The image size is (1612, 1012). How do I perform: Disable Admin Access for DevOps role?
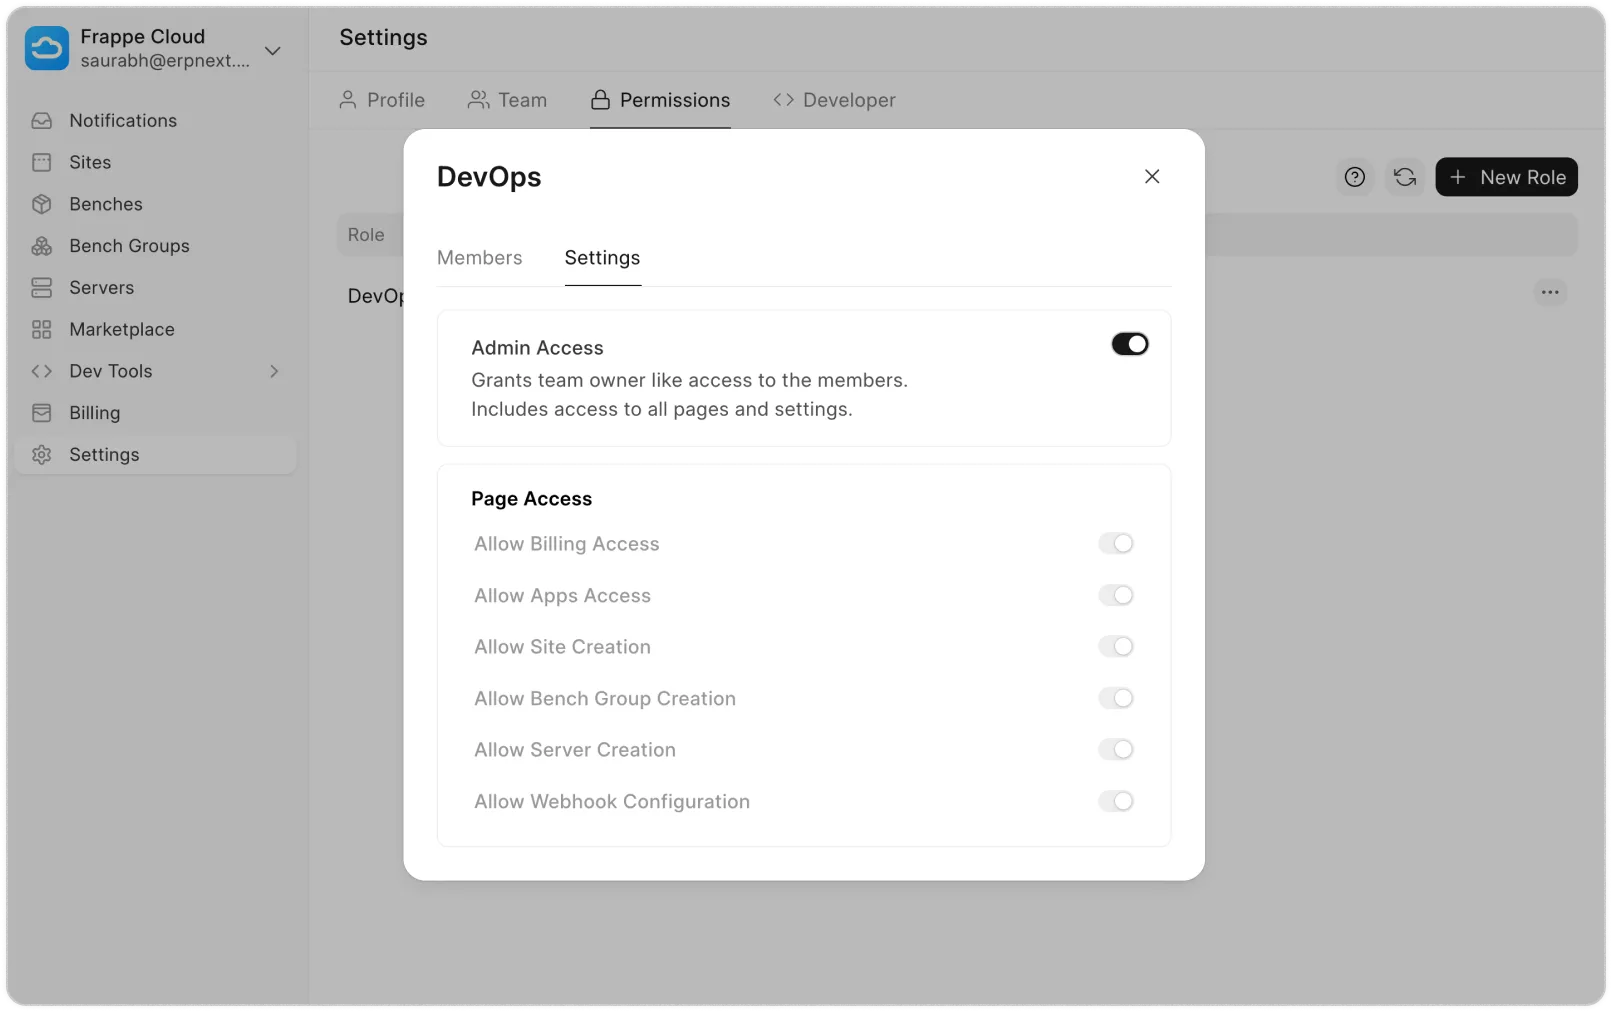point(1129,343)
